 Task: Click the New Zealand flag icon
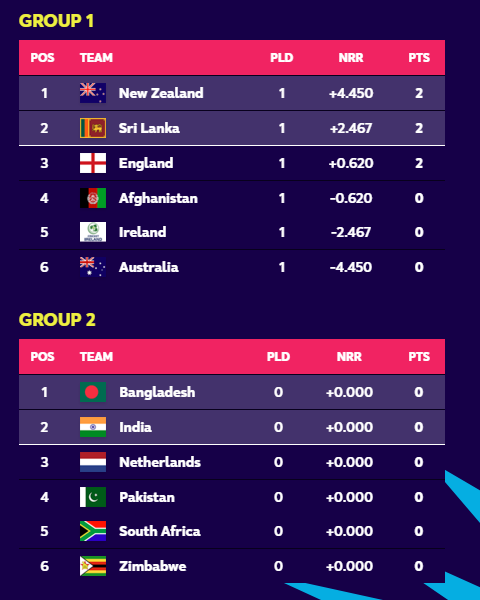point(93,93)
